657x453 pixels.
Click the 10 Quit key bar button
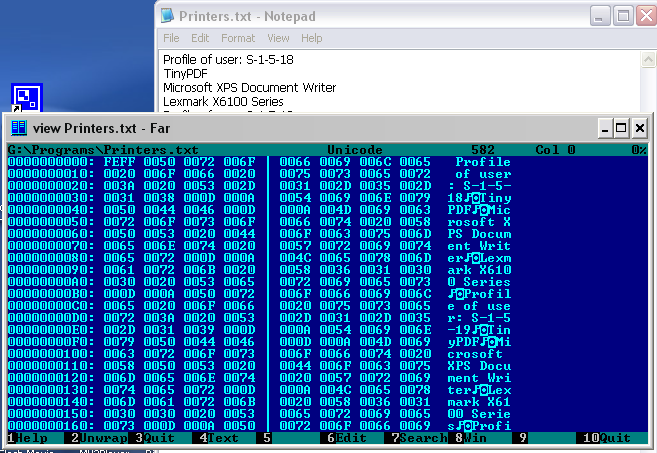(x=615, y=438)
